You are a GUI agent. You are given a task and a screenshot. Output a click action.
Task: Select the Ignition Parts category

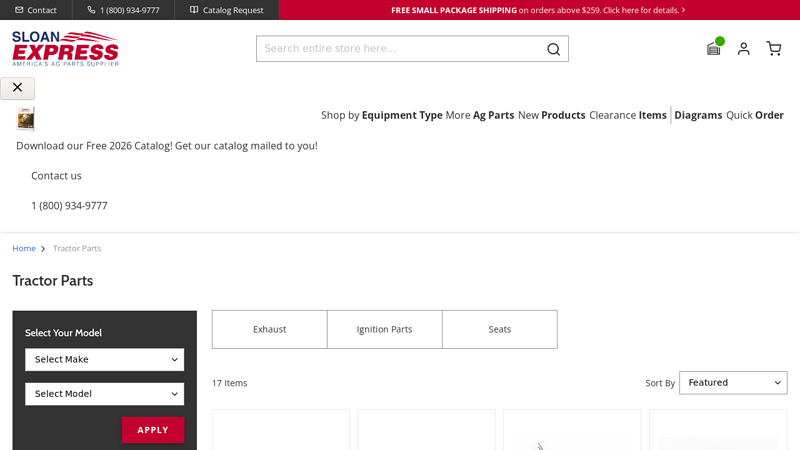point(384,329)
